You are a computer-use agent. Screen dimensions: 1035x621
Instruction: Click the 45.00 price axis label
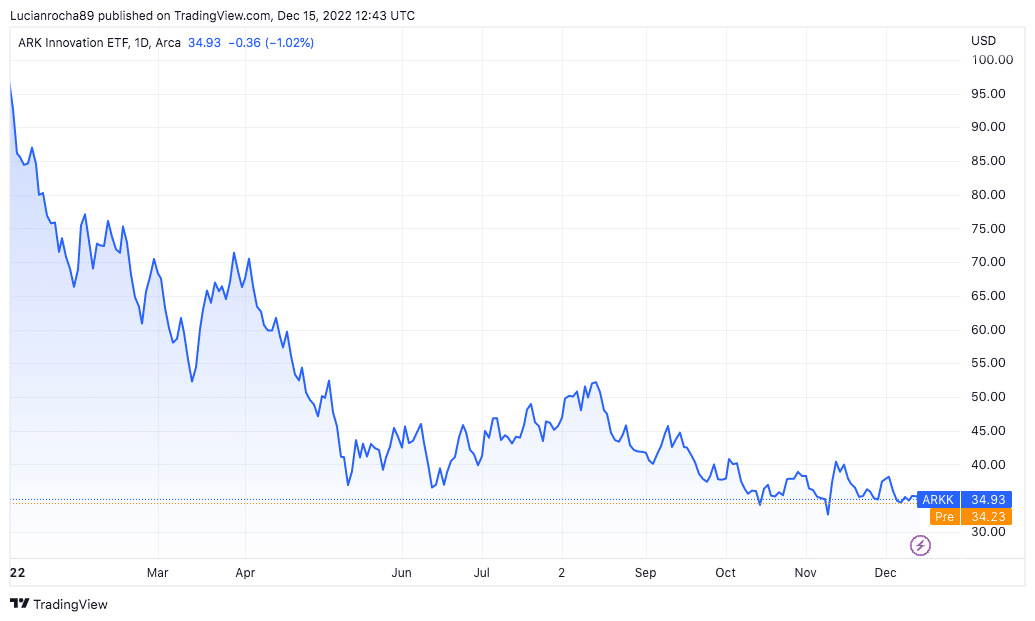point(988,431)
